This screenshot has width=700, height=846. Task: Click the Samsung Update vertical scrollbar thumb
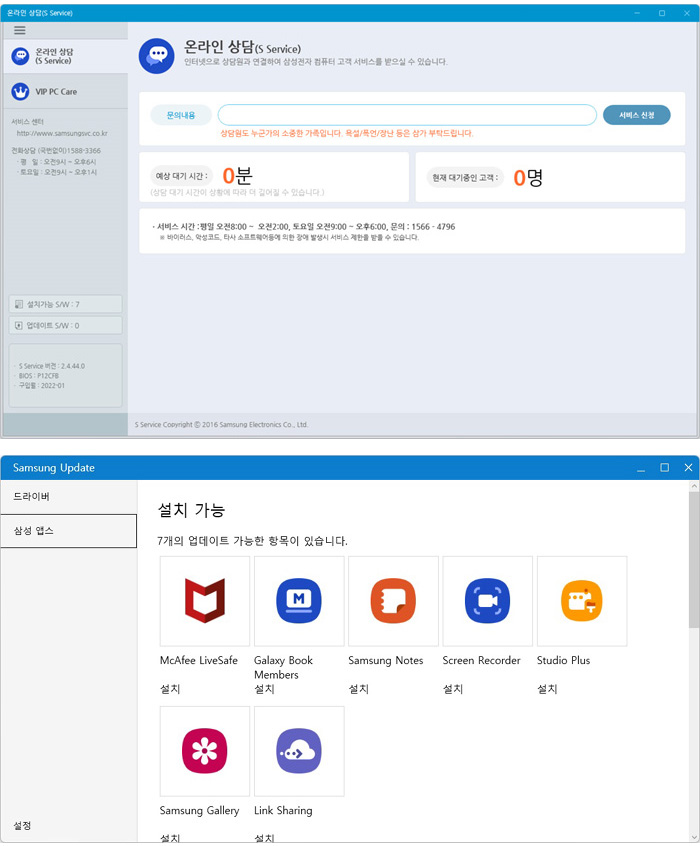point(694,559)
